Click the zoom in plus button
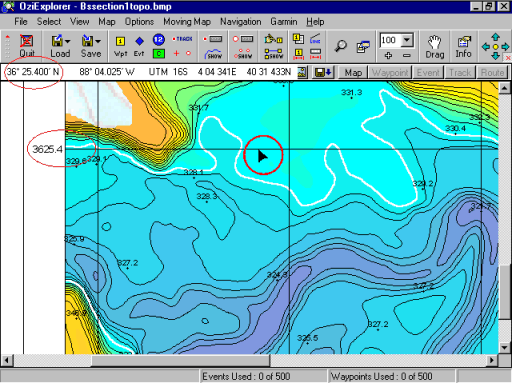Viewport: 512px width, 383px height. [388, 55]
